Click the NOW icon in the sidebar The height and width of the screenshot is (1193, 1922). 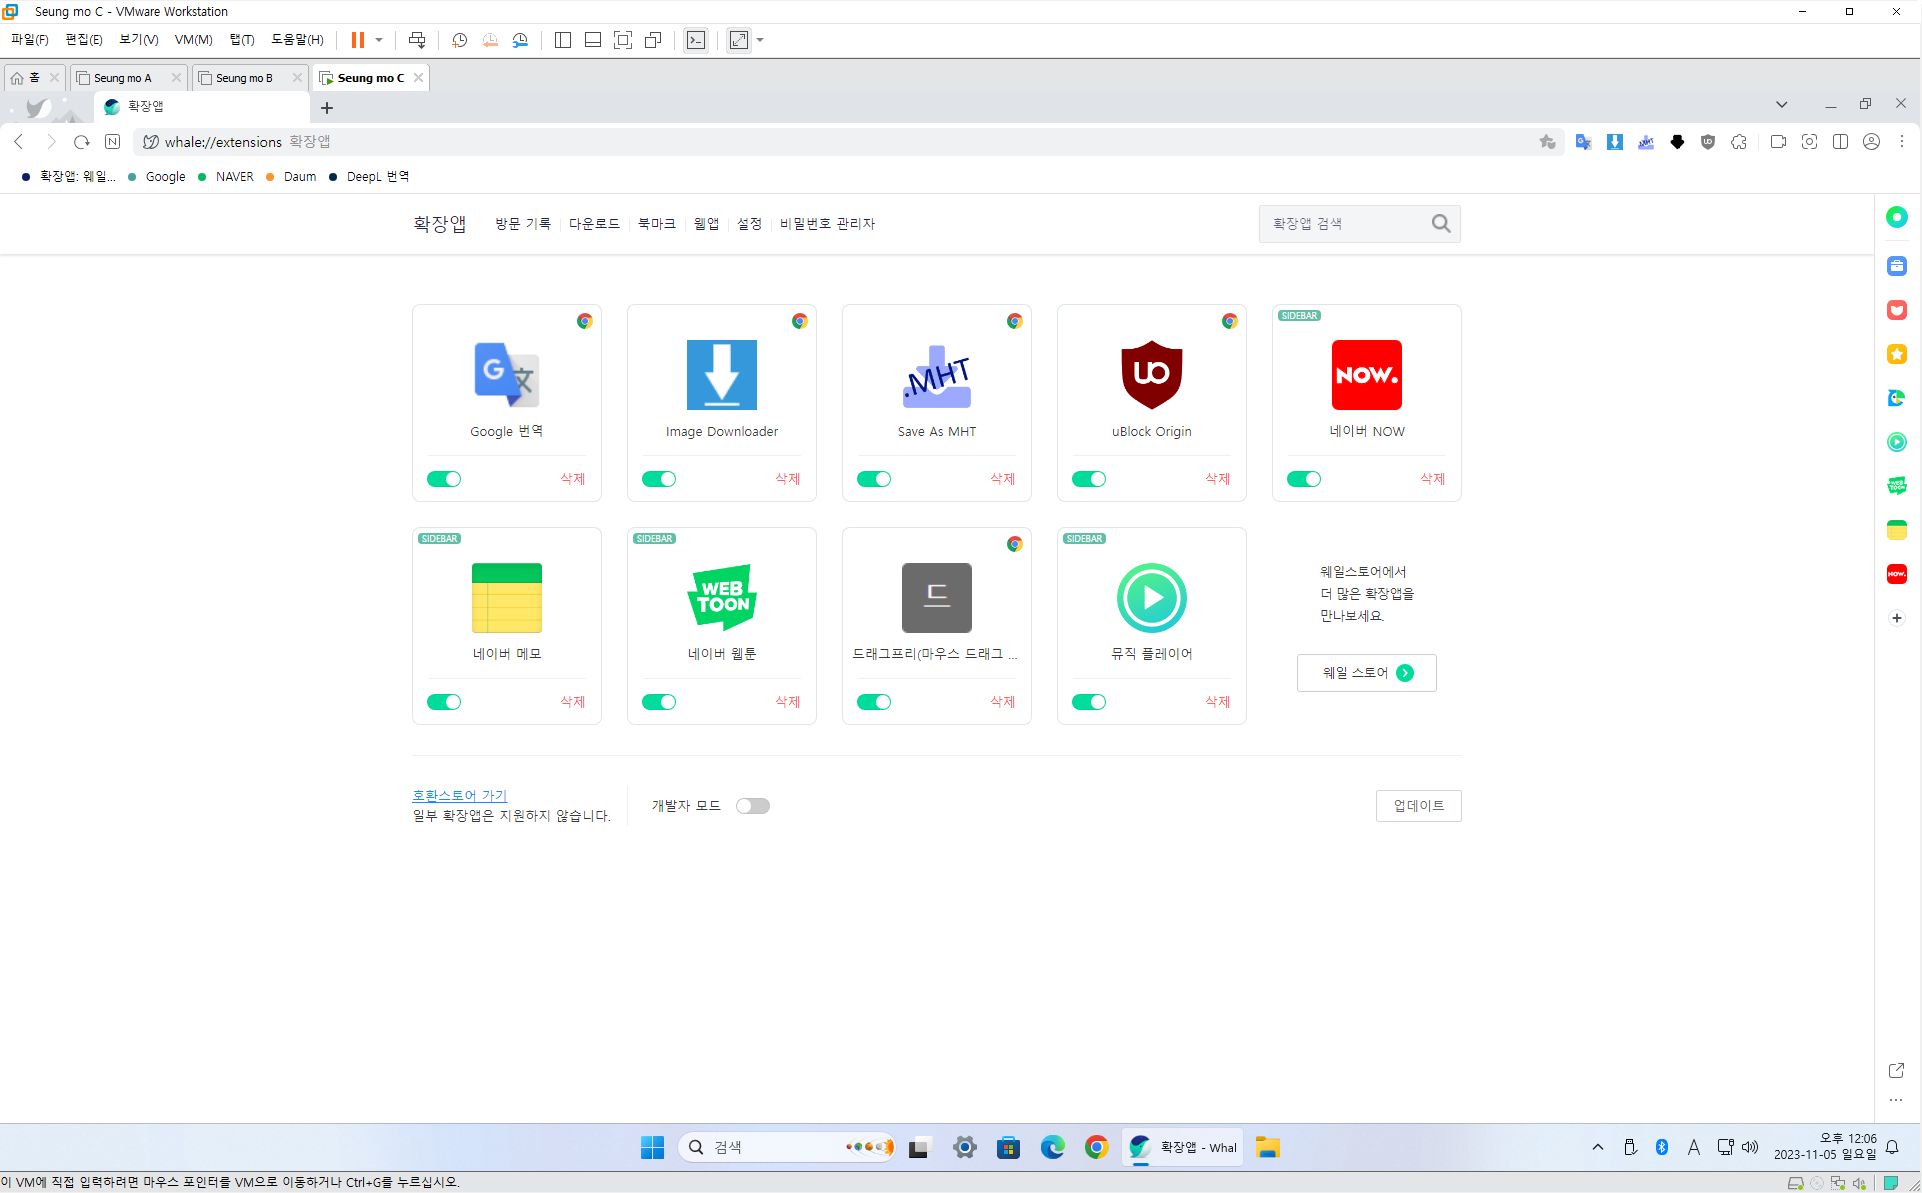click(1896, 574)
